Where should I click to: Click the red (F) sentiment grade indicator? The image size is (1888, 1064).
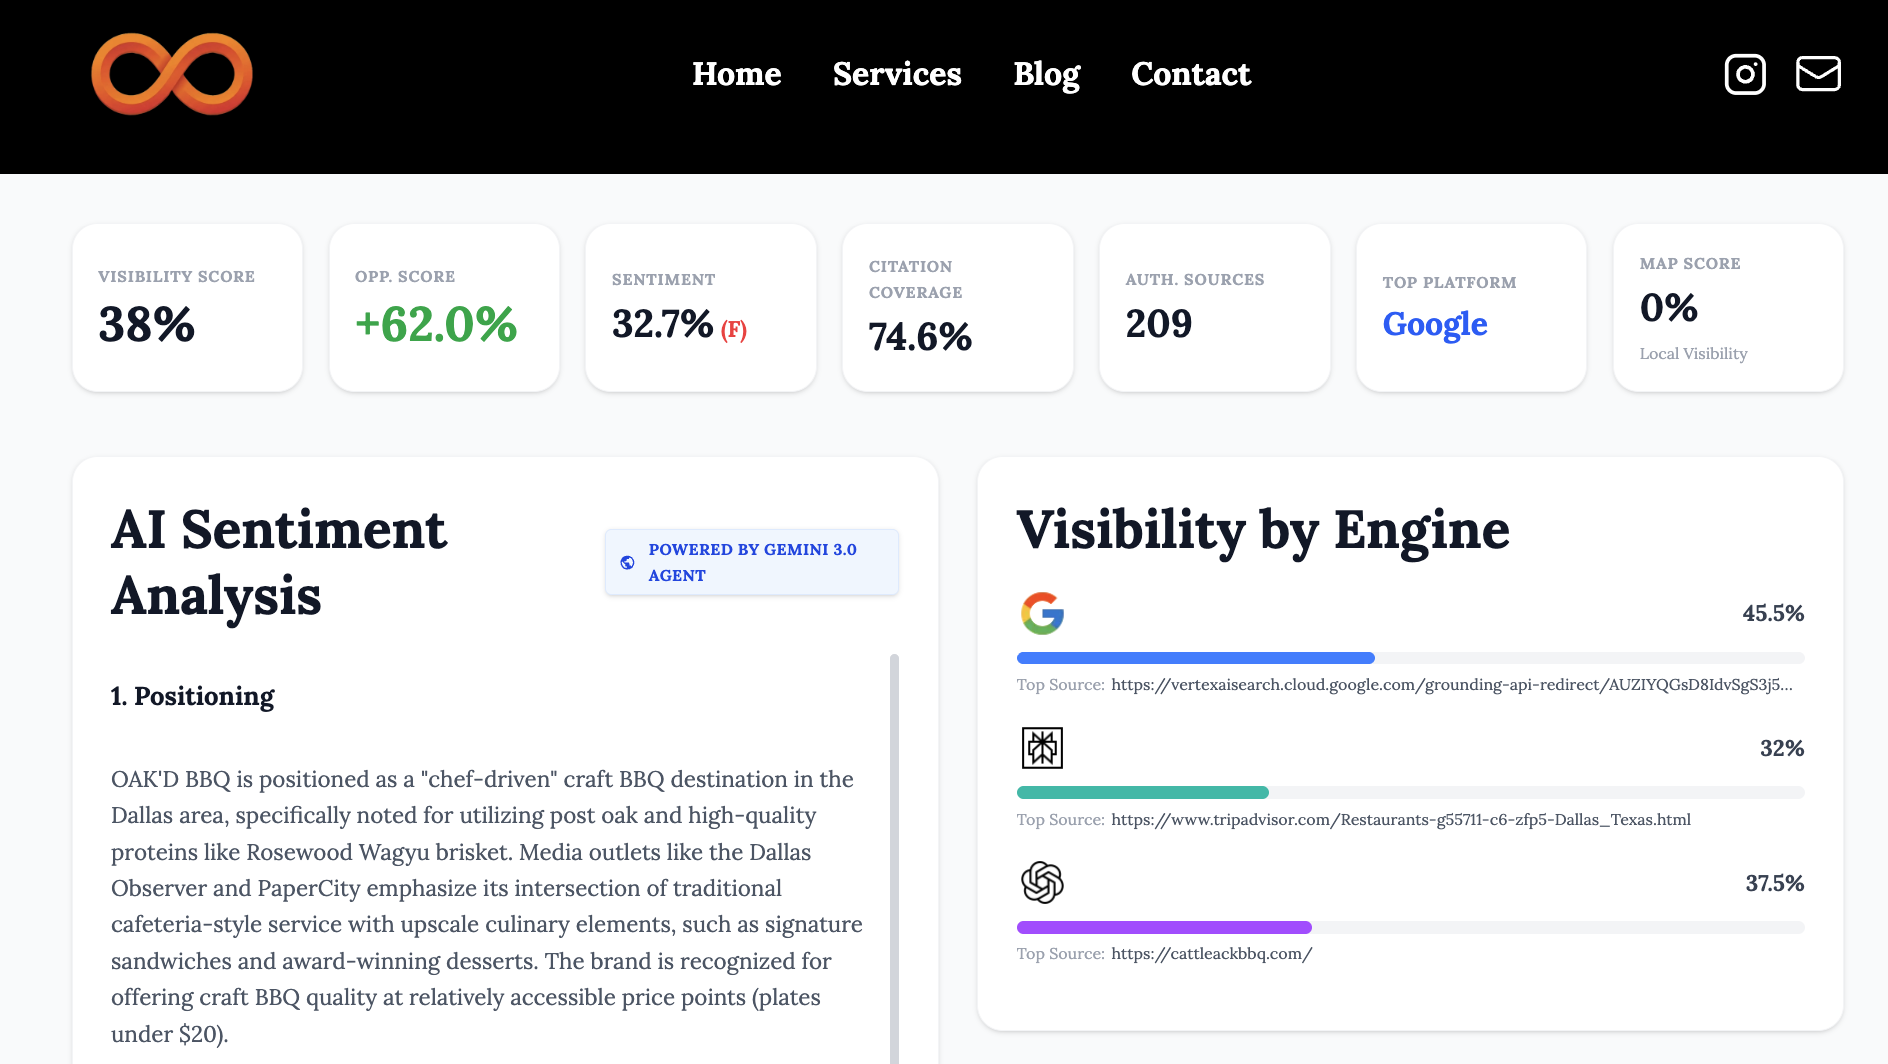coord(736,328)
